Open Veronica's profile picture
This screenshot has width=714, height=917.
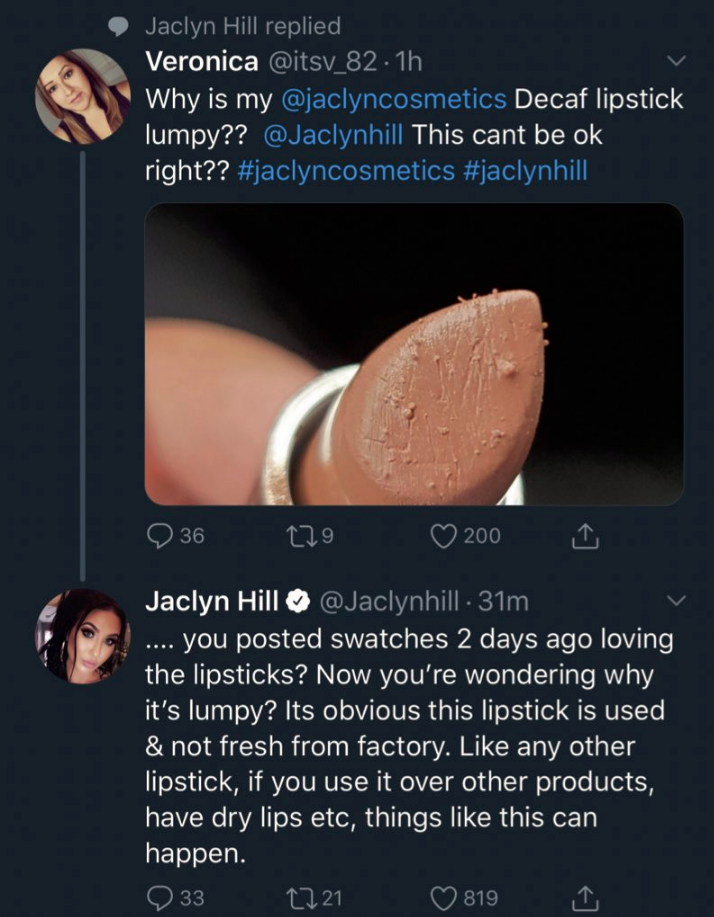coord(82,96)
